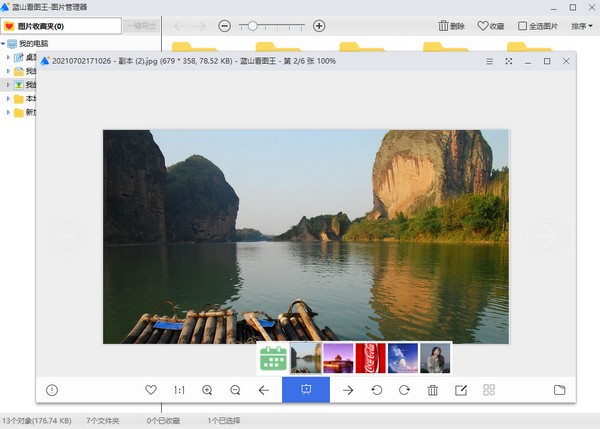Zoom in using the magnifier plus icon

pyautogui.click(x=207, y=390)
